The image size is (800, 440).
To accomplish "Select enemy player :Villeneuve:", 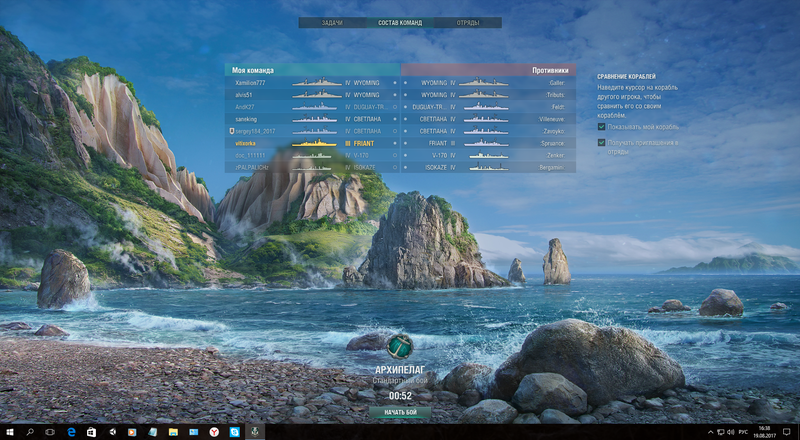I will click(x=552, y=119).
